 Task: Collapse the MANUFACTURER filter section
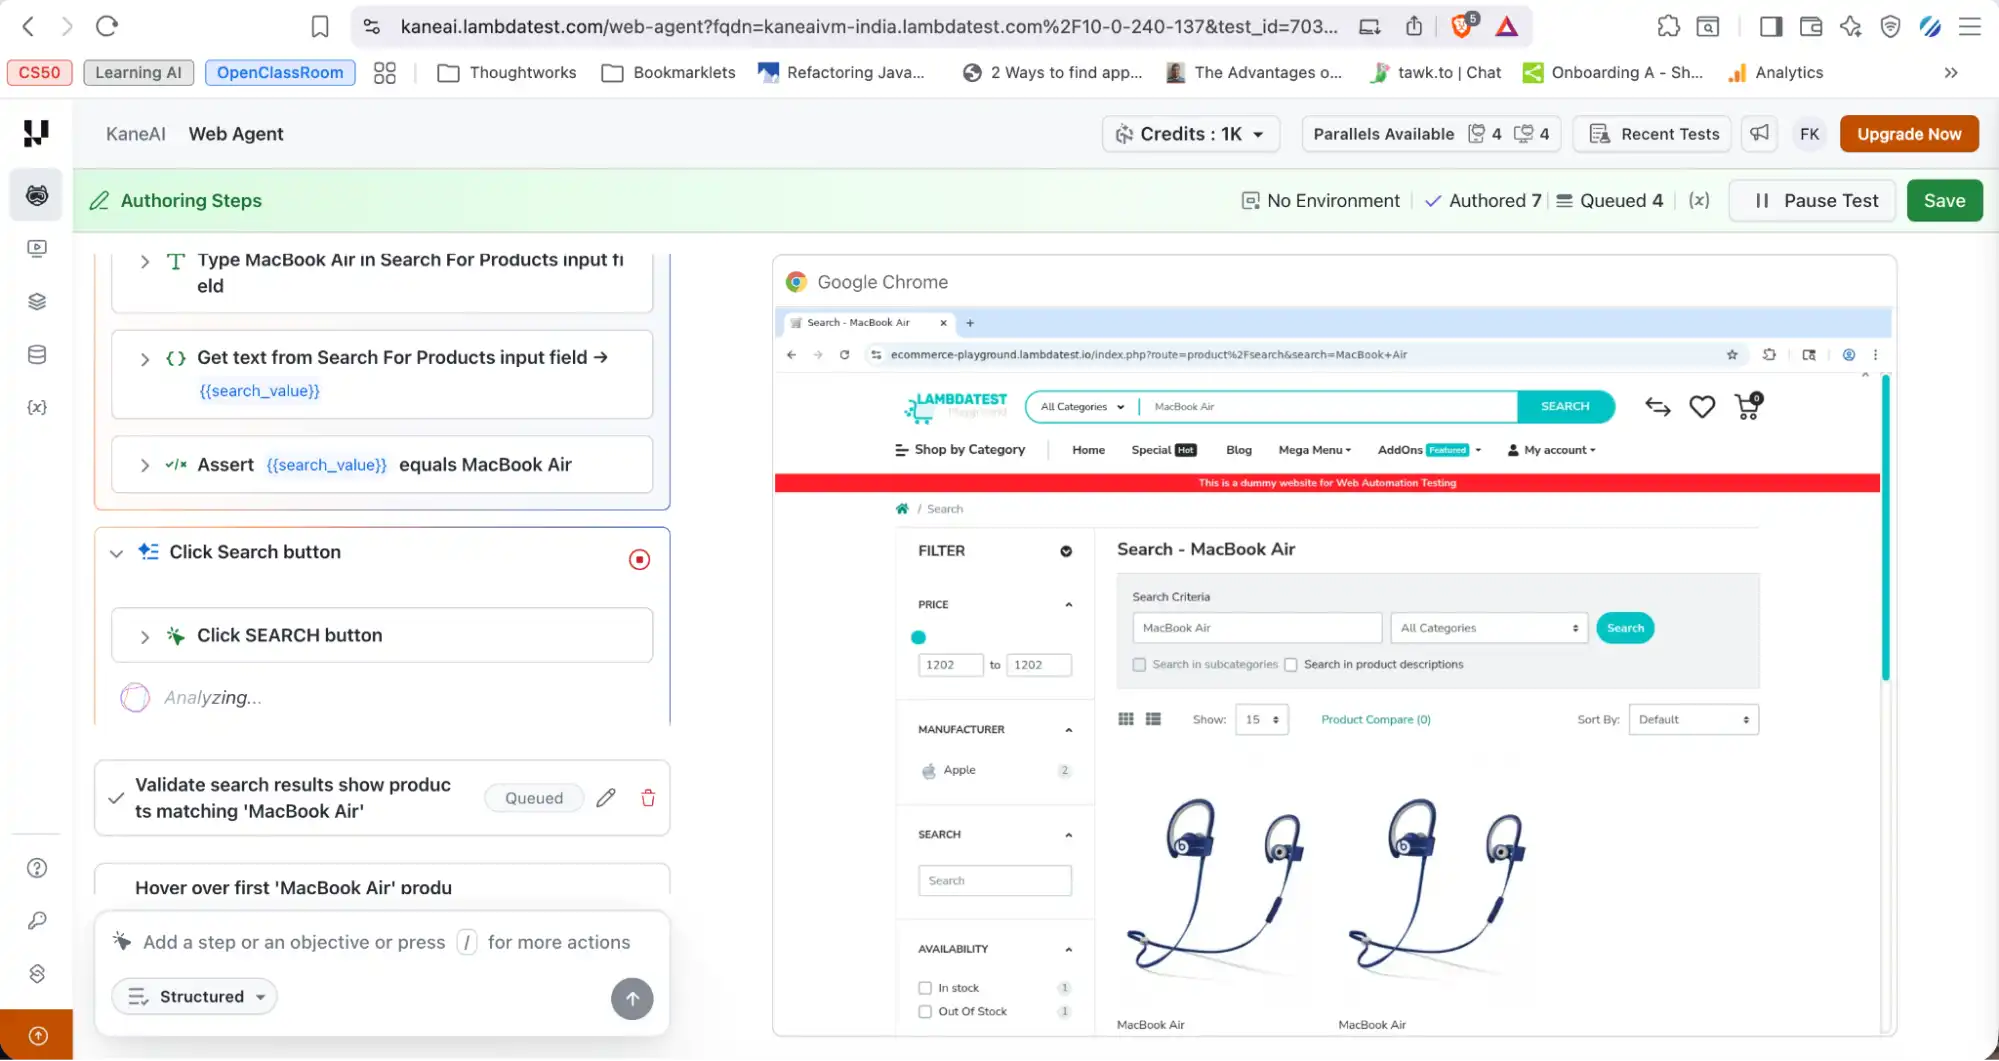(1068, 729)
